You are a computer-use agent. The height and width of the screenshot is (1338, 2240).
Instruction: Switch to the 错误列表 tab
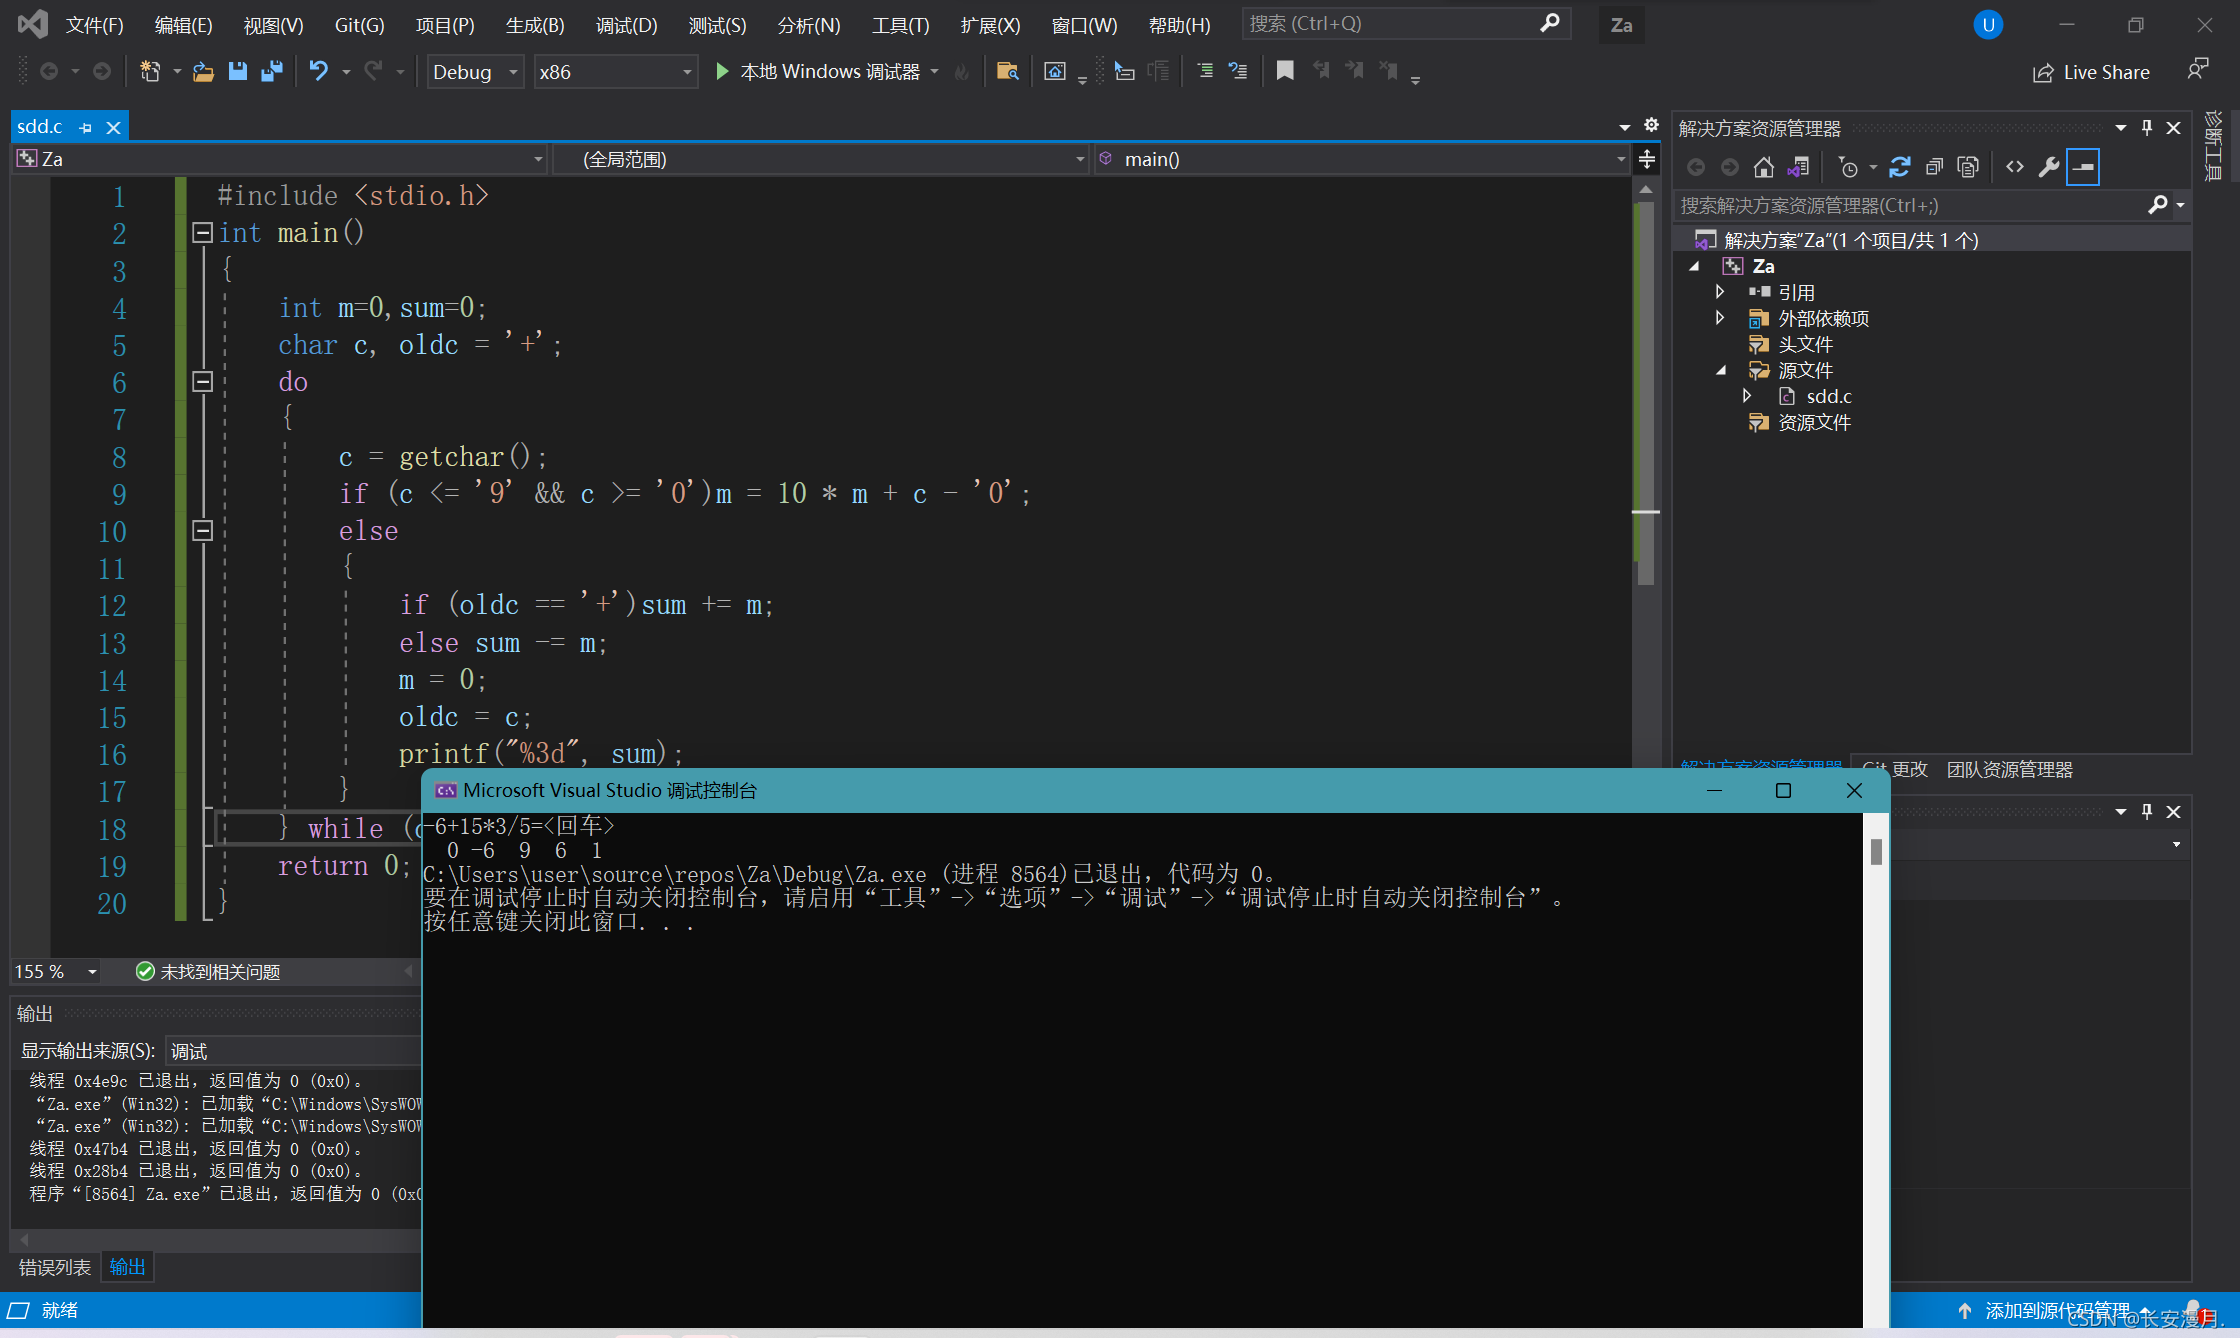[55, 1267]
